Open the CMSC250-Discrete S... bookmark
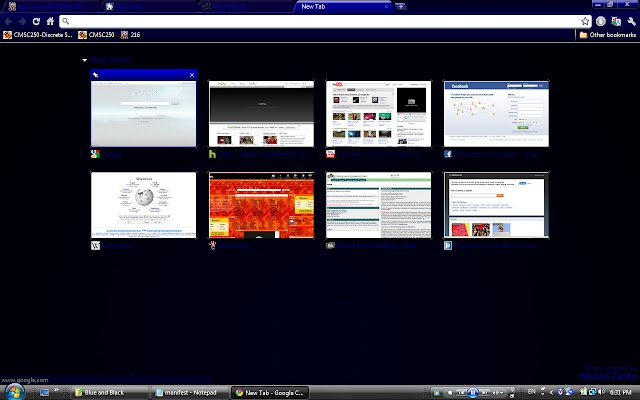Image resolution: width=640 pixels, height=400 pixels. click(38, 35)
